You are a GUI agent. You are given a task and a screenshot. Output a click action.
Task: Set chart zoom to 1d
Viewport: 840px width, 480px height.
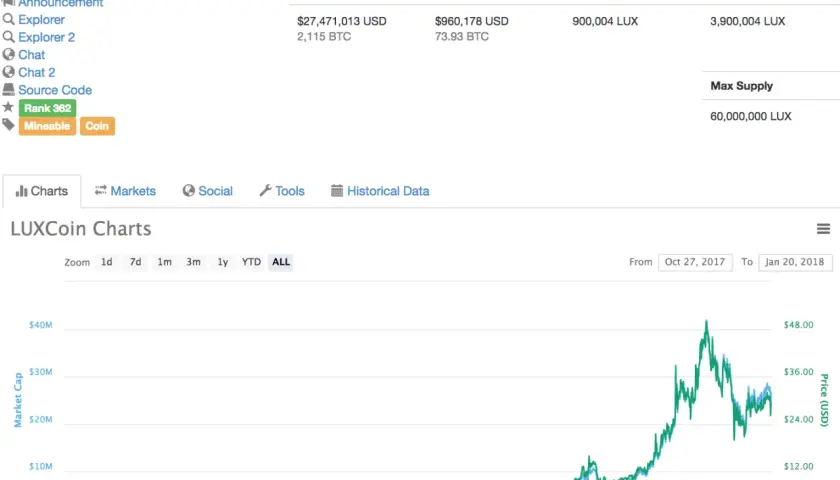[107, 262]
